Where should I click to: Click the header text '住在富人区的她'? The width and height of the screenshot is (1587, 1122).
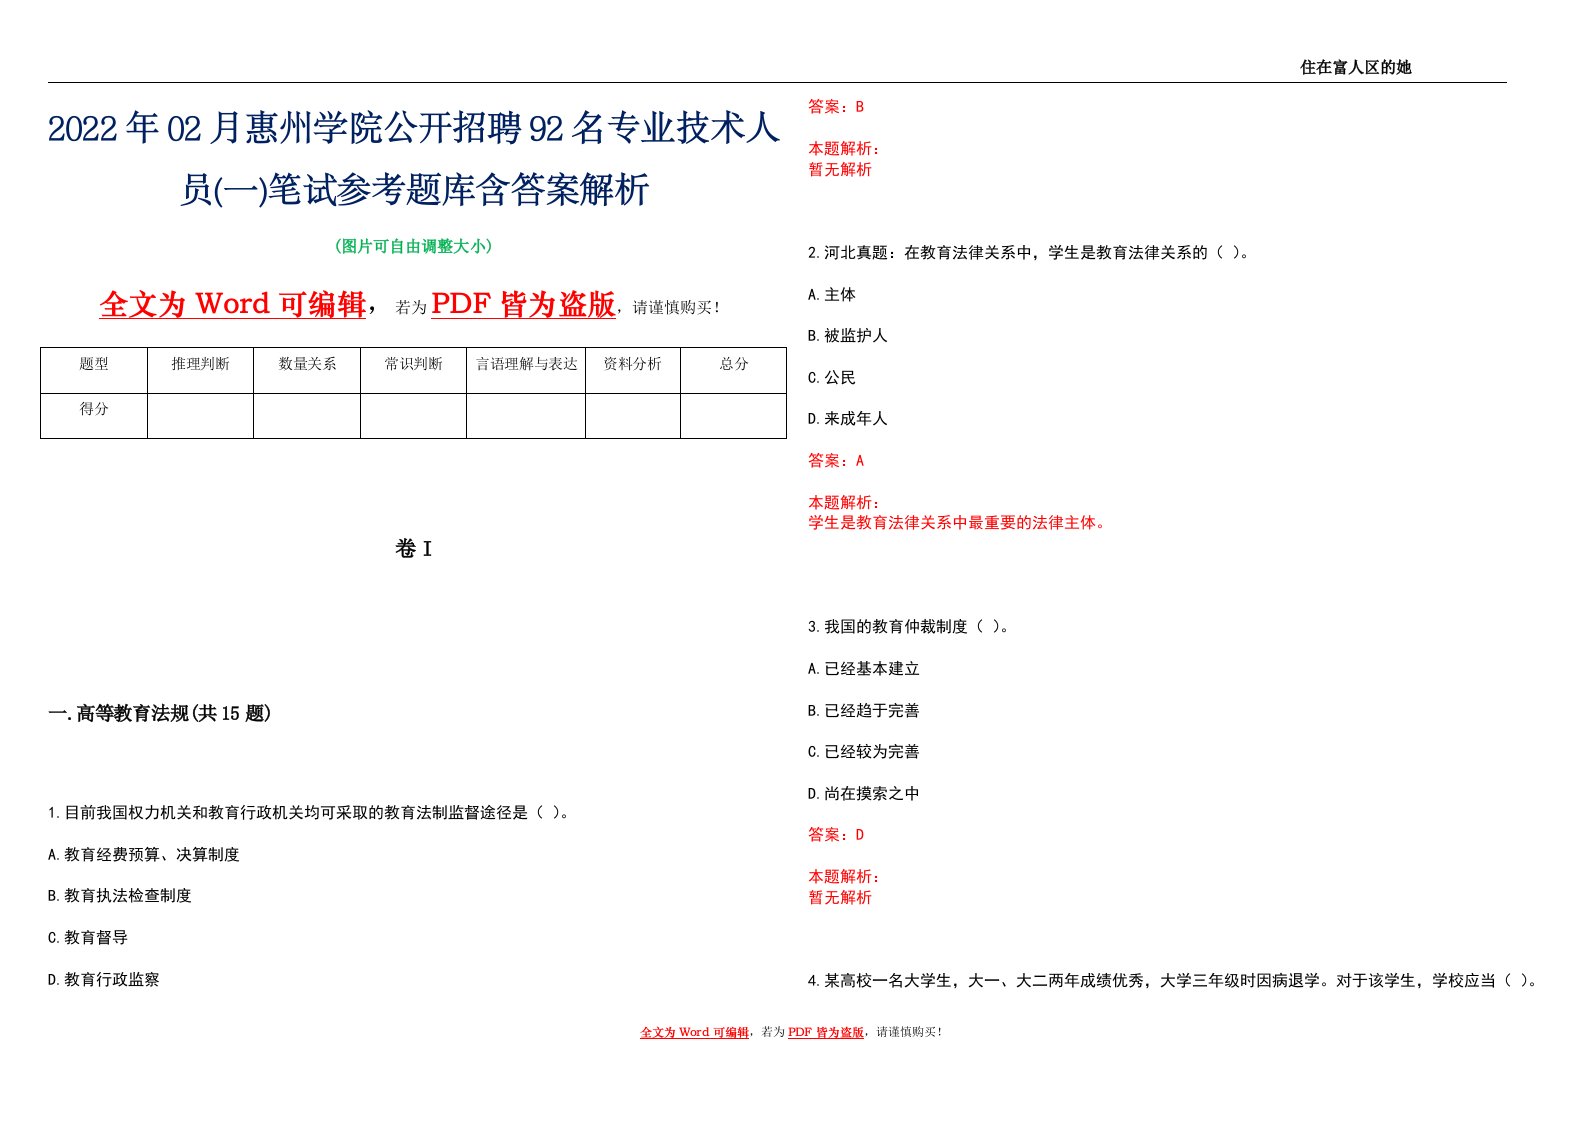pos(1355,67)
